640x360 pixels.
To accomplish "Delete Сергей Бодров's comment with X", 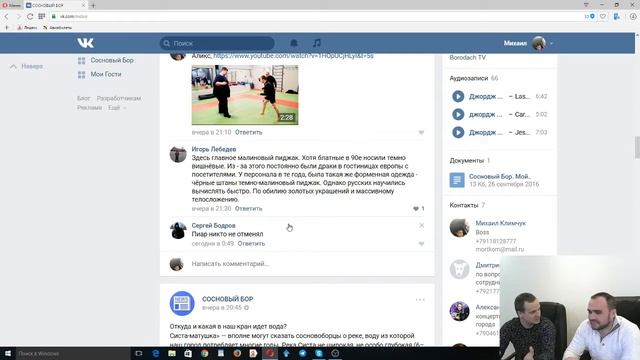I will click(x=421, y=225).
